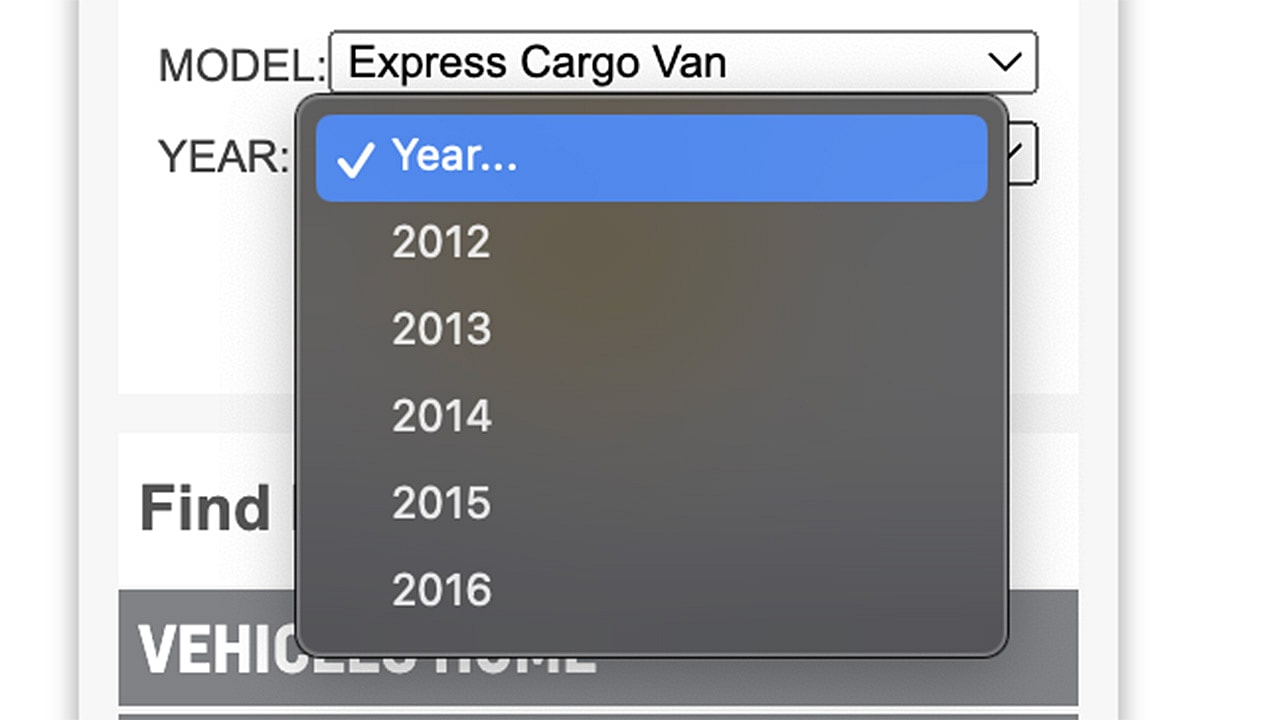Click the light gray divider above the Find heading
Viewport: 1280px width, 720px height.
pos(200,413)
